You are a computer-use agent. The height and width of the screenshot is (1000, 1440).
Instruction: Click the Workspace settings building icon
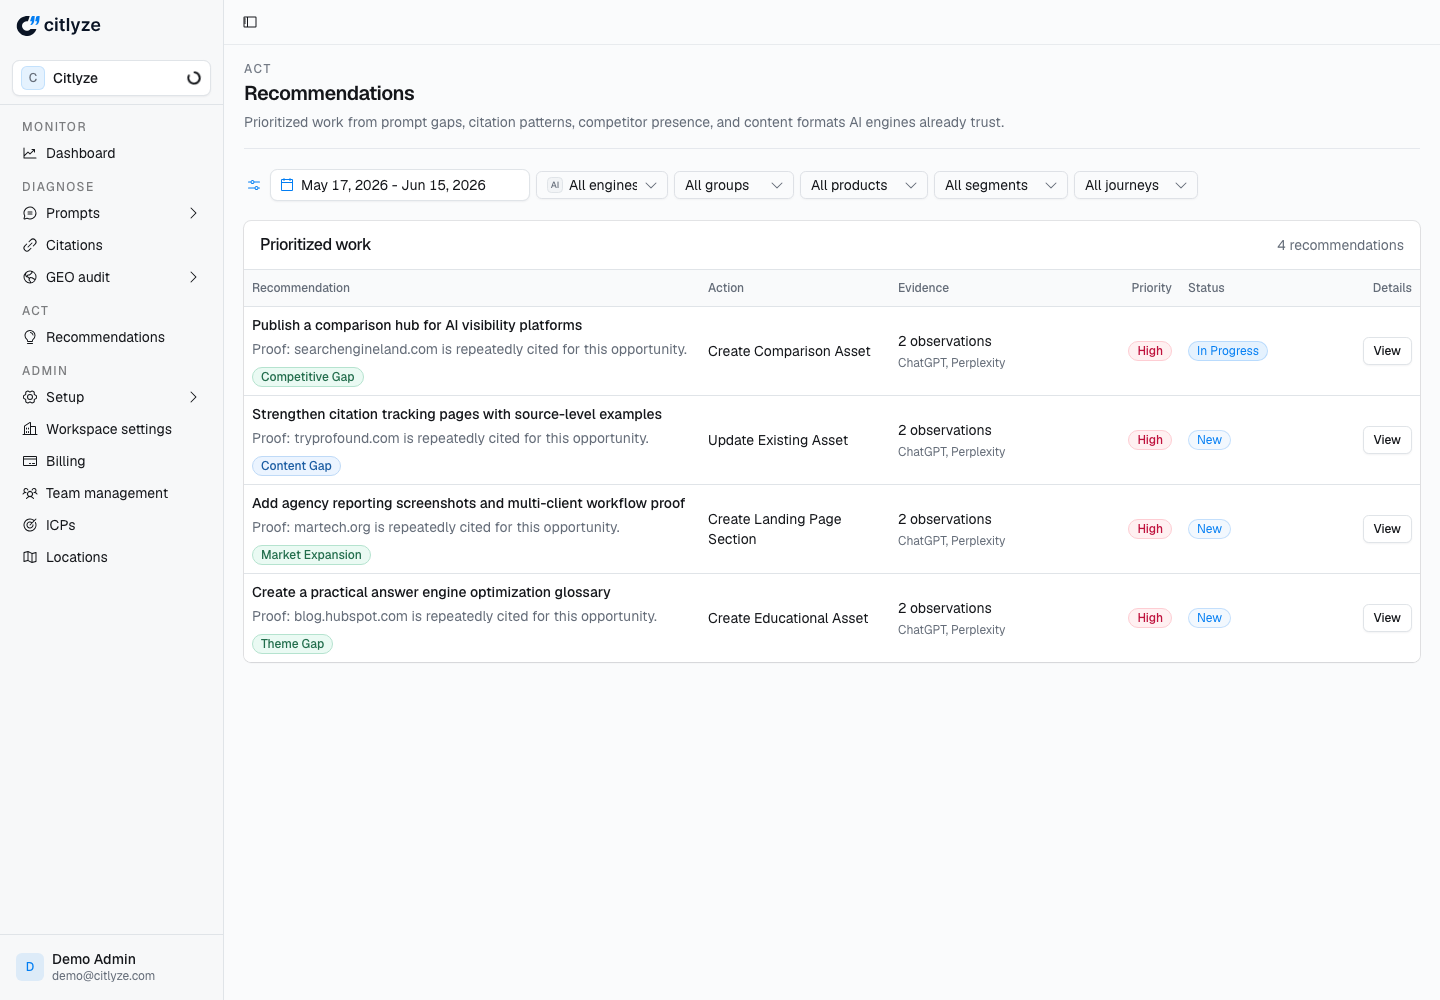pyautogui.click(x=30, y=429)
